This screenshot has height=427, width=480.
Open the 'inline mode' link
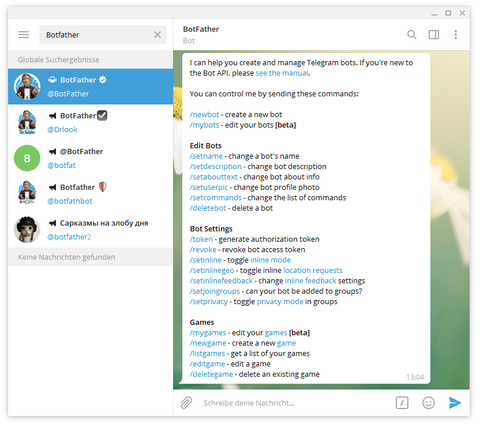click(x=270, y=260)
